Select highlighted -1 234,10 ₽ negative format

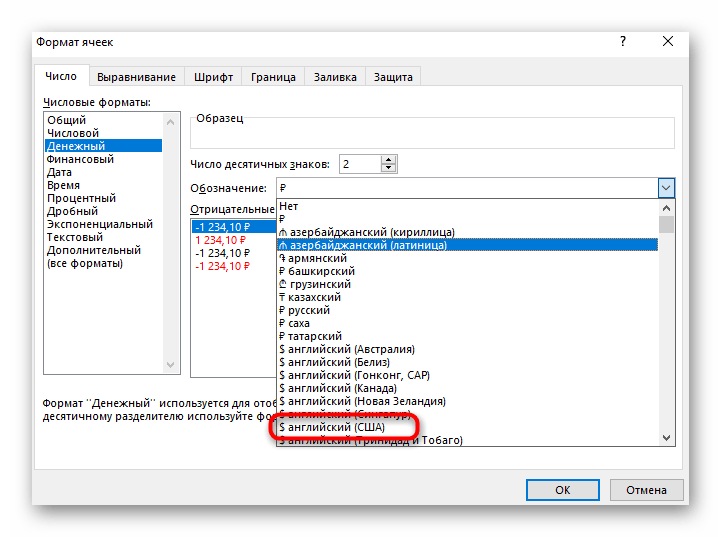coord(234,227)
